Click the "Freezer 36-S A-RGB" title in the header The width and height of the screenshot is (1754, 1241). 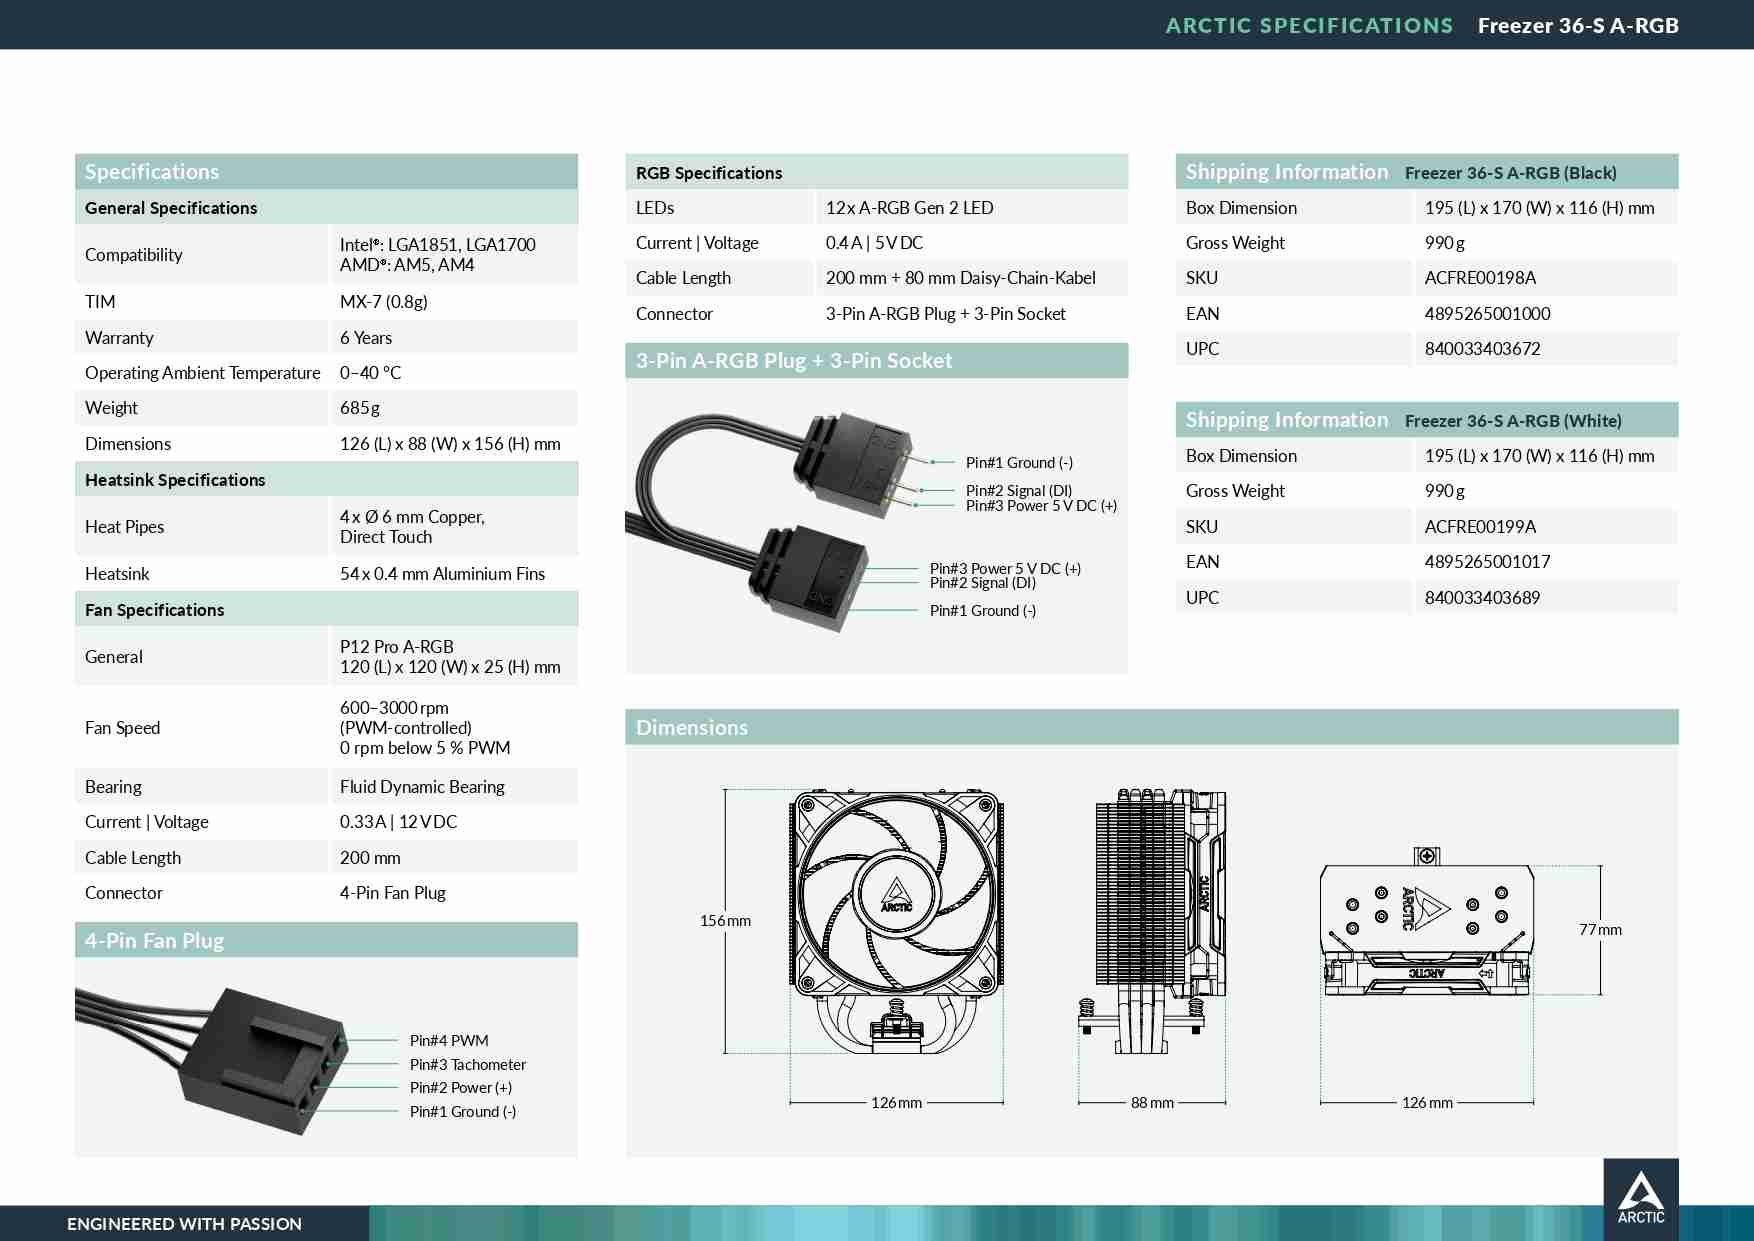[1578, 25]
